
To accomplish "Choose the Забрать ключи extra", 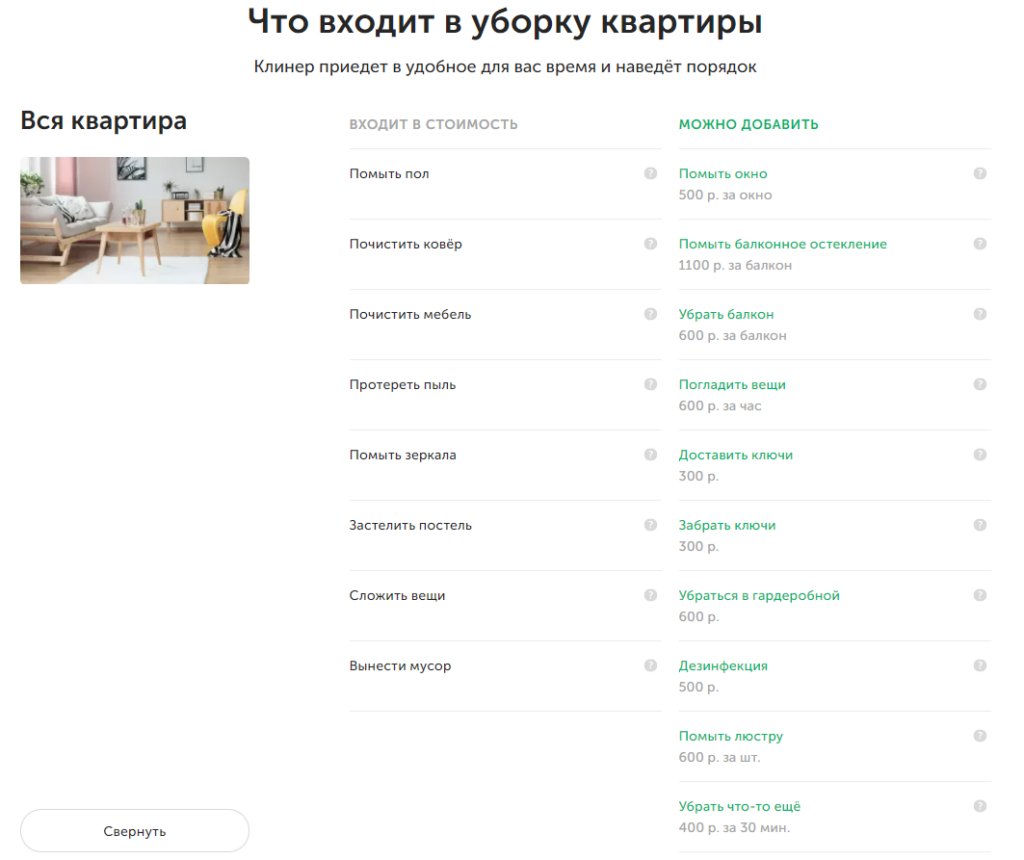I will (727, 526).
